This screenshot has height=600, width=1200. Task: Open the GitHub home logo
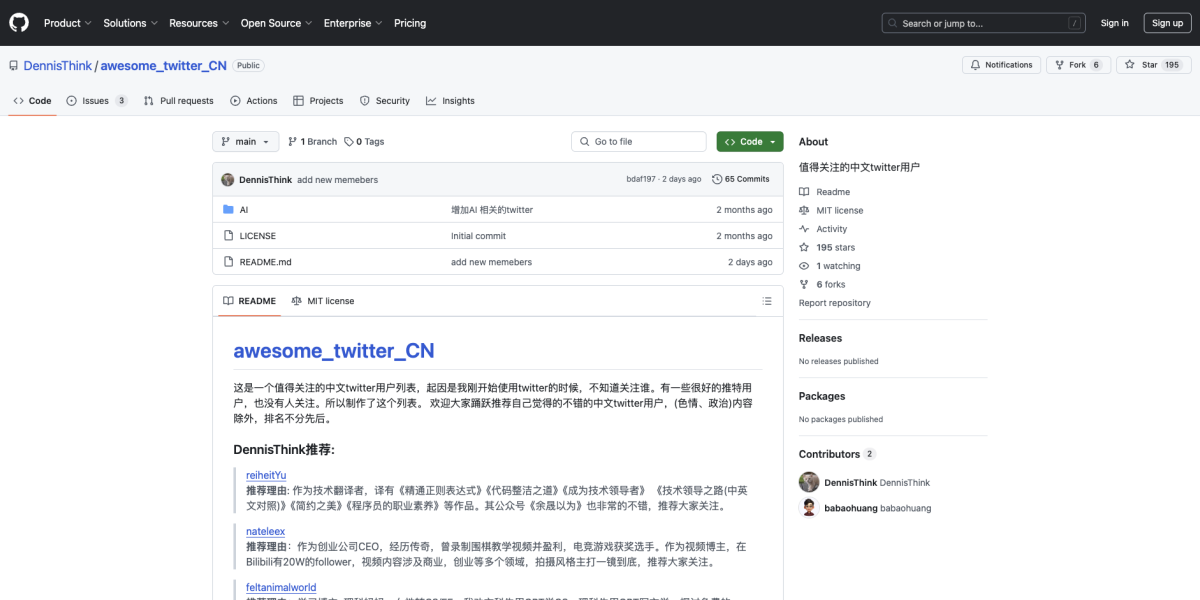(18, 22)
